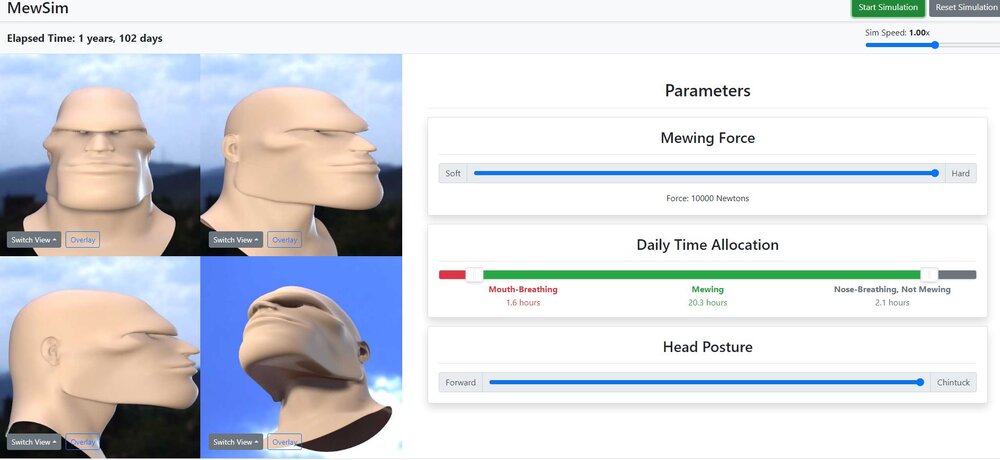Image resolution: width=1000 pixels, height=460 pixels.
Task: Click the MewSim title in the header
Action: pos(38,8)
